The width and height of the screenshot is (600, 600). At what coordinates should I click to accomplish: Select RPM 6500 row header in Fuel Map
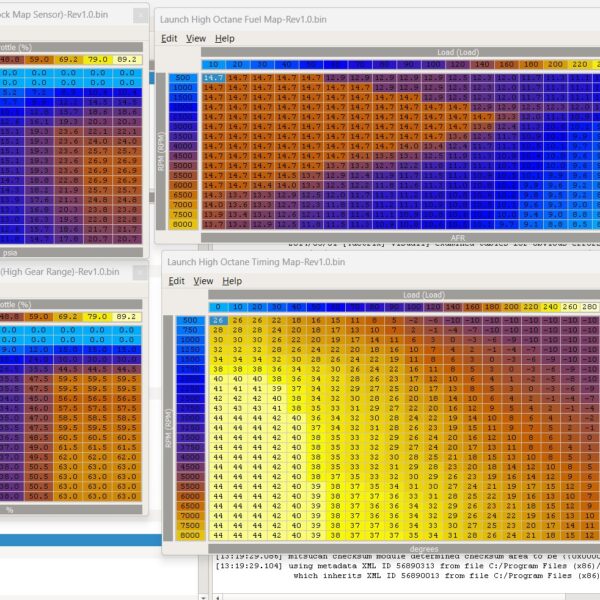tap(183, 195)
